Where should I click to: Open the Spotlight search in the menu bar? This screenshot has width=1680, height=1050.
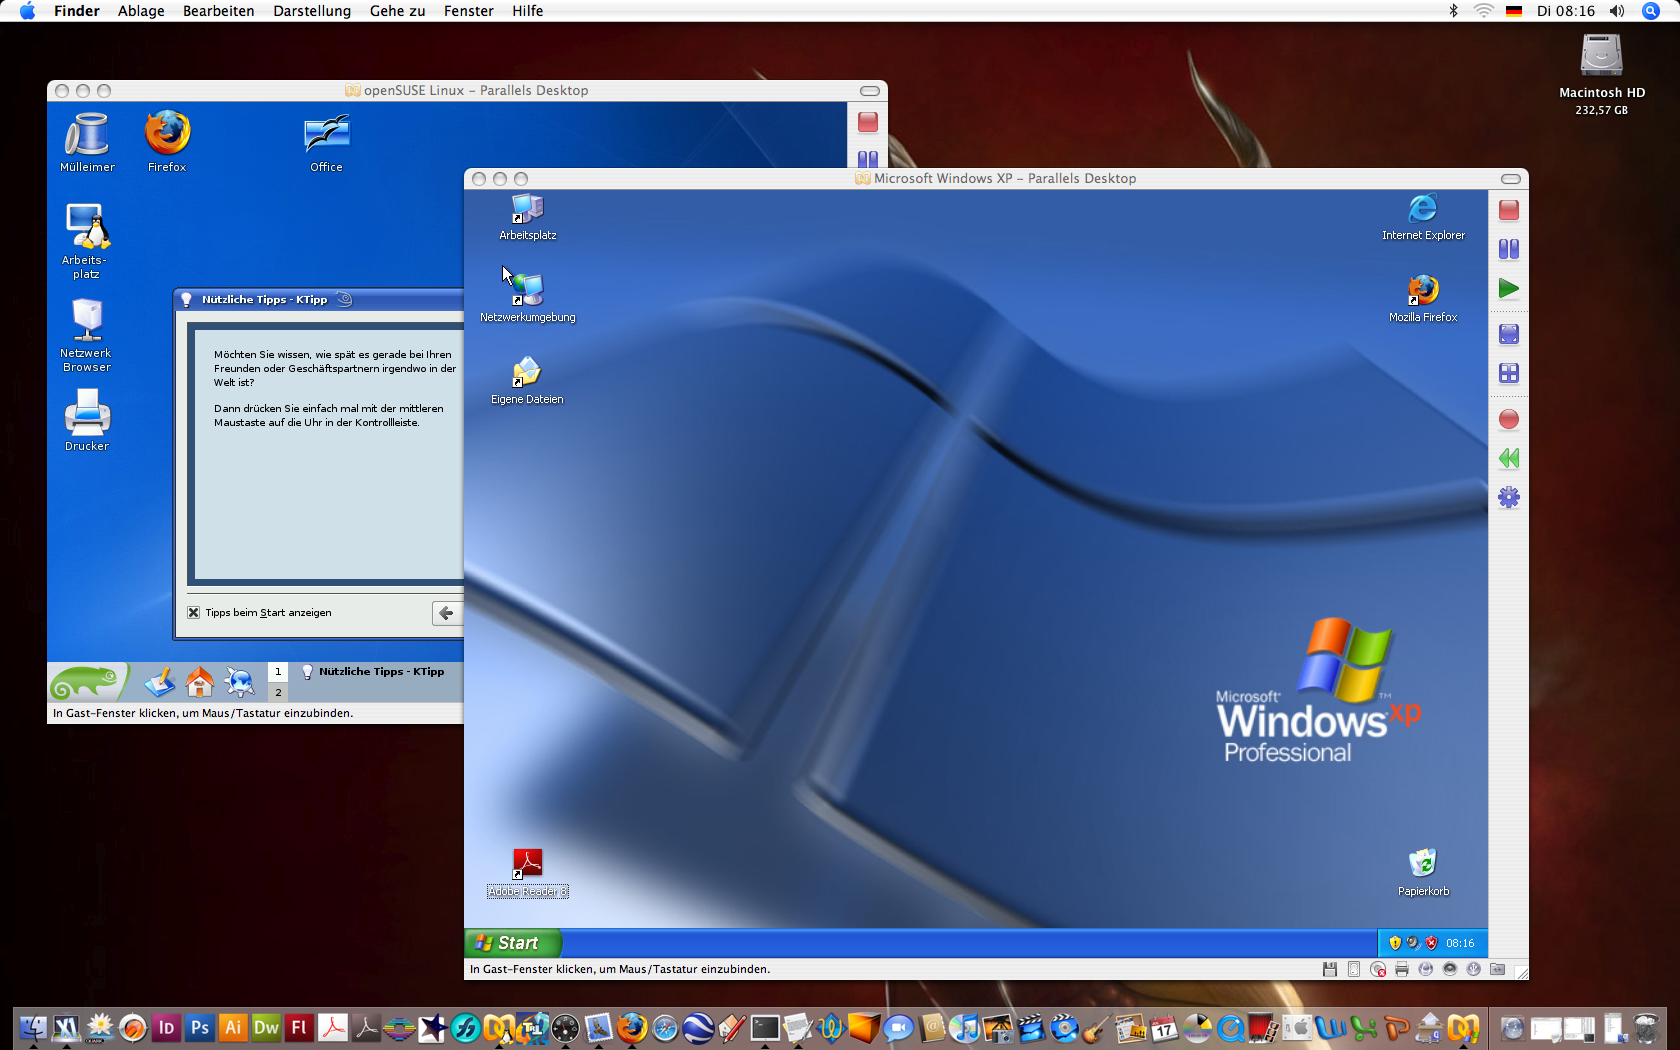[x=1651, y=11]
